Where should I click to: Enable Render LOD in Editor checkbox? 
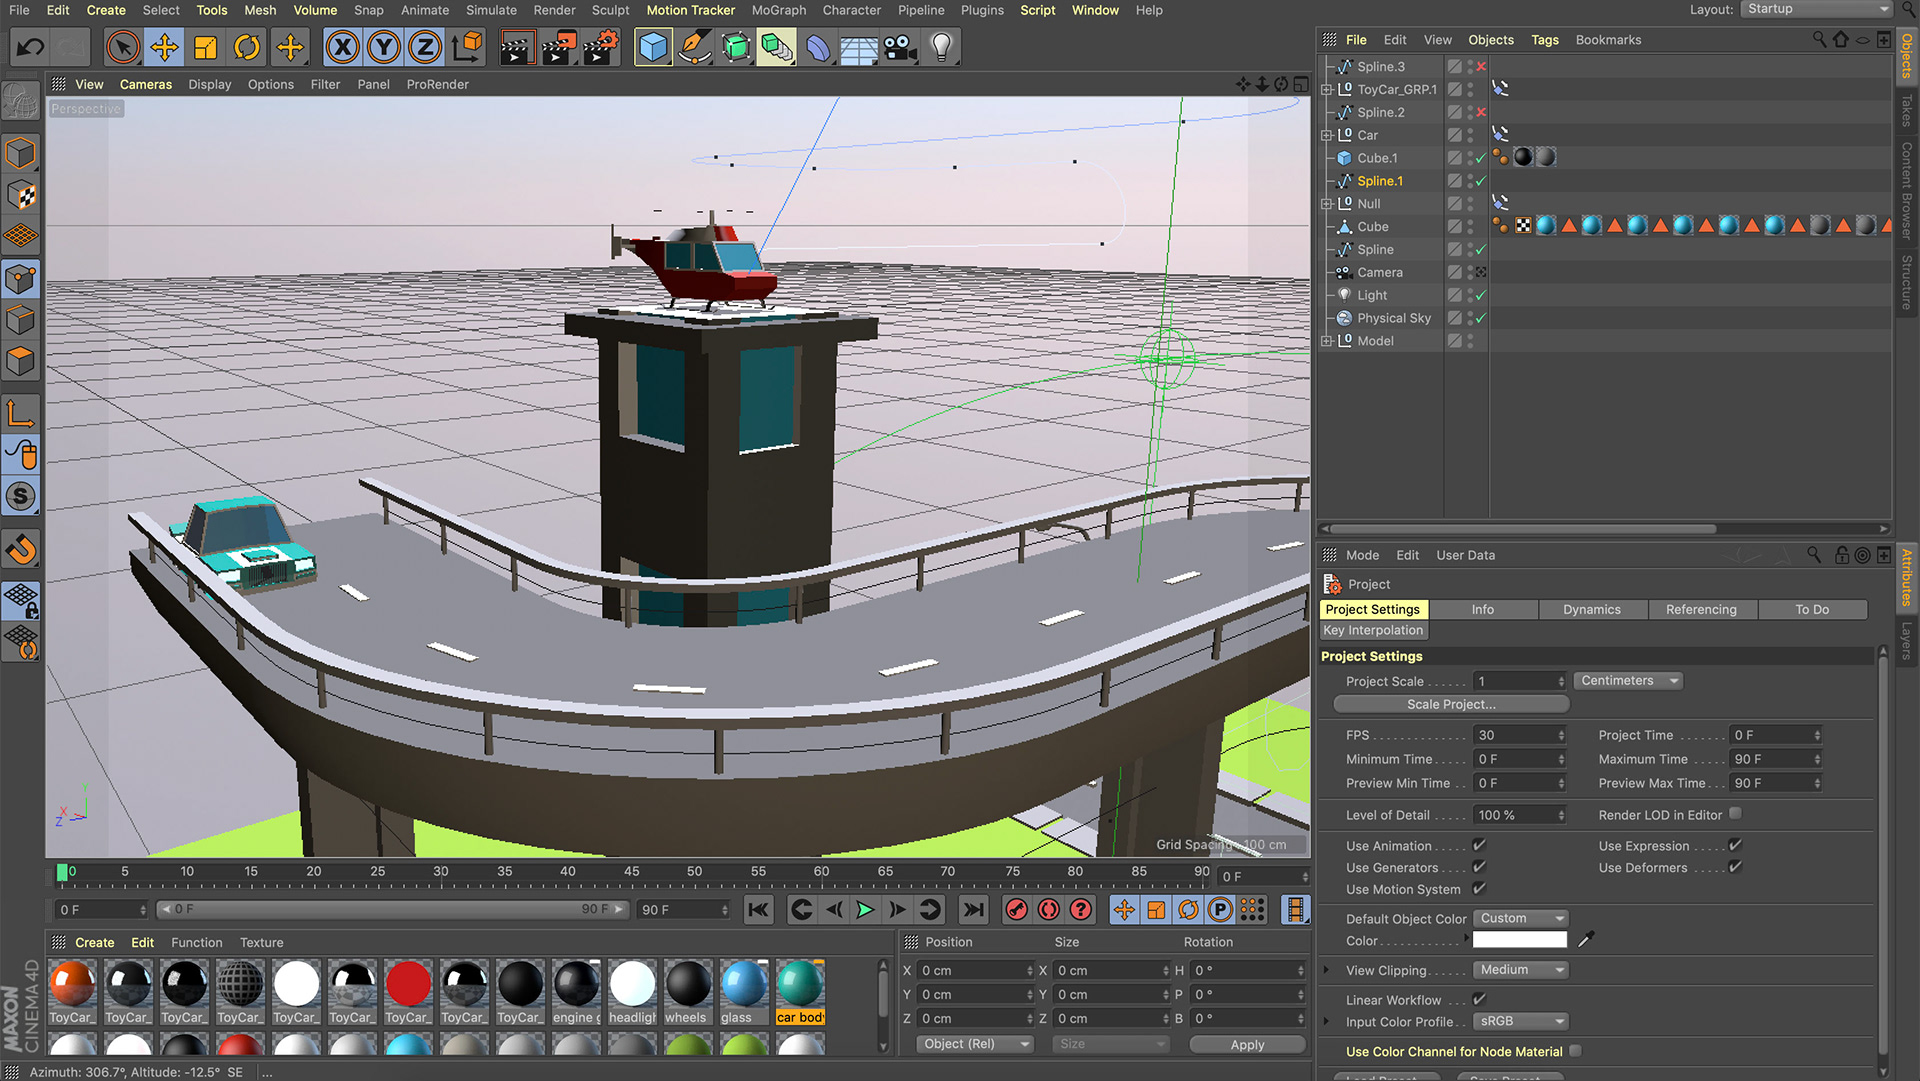[1735, 814]
